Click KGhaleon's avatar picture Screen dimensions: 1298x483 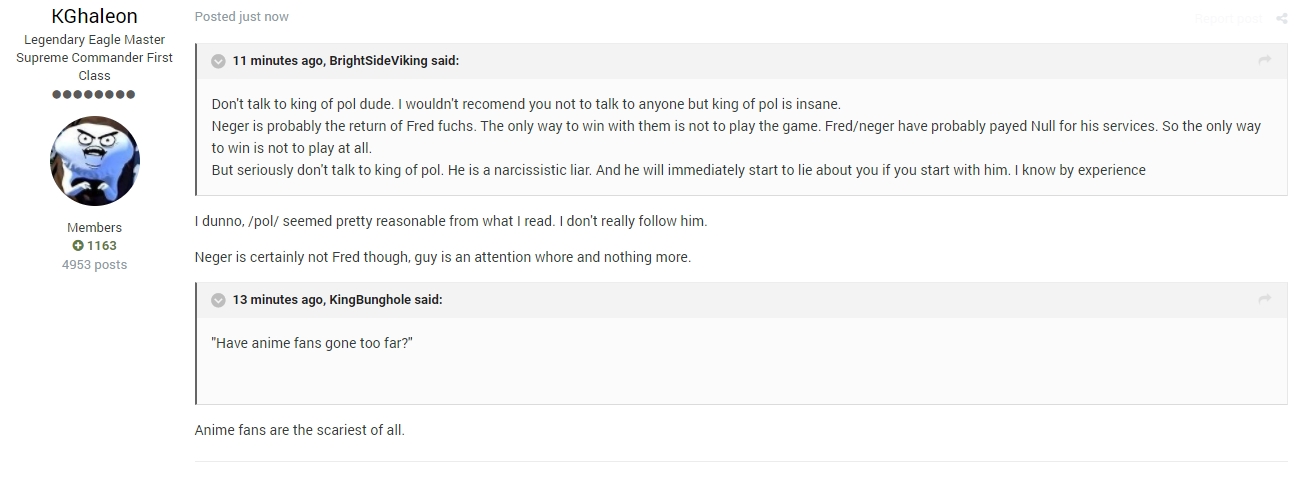(x=95, y=160)
